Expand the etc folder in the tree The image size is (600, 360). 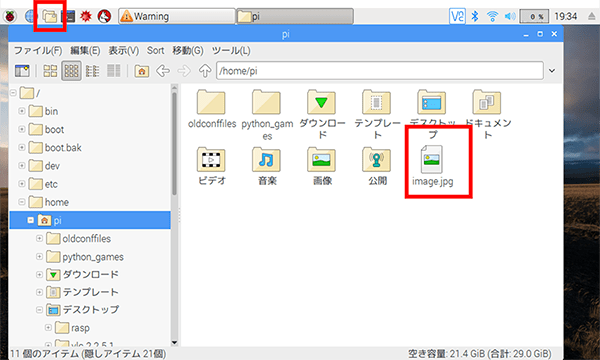pos(22,184)
